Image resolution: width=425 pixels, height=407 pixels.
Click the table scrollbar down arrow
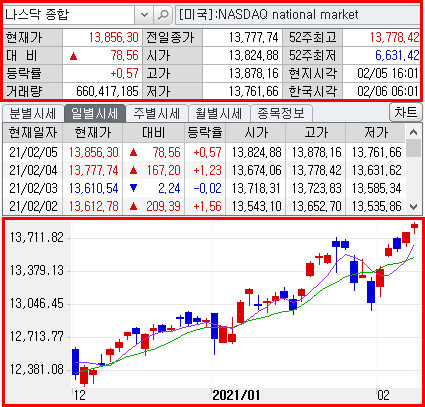coord(414,207)
